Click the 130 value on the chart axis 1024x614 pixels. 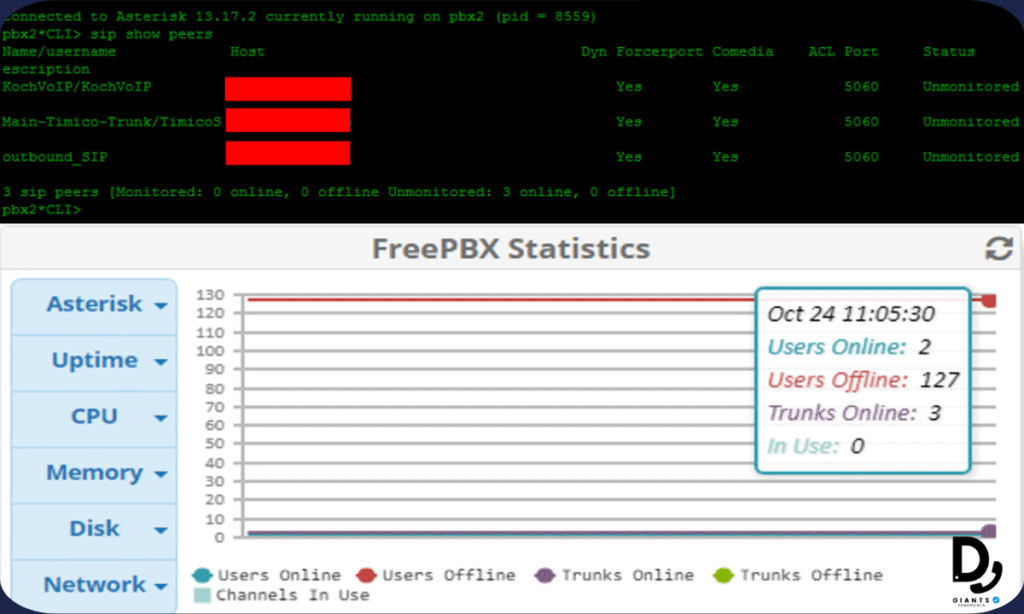(x=210, y=295)
